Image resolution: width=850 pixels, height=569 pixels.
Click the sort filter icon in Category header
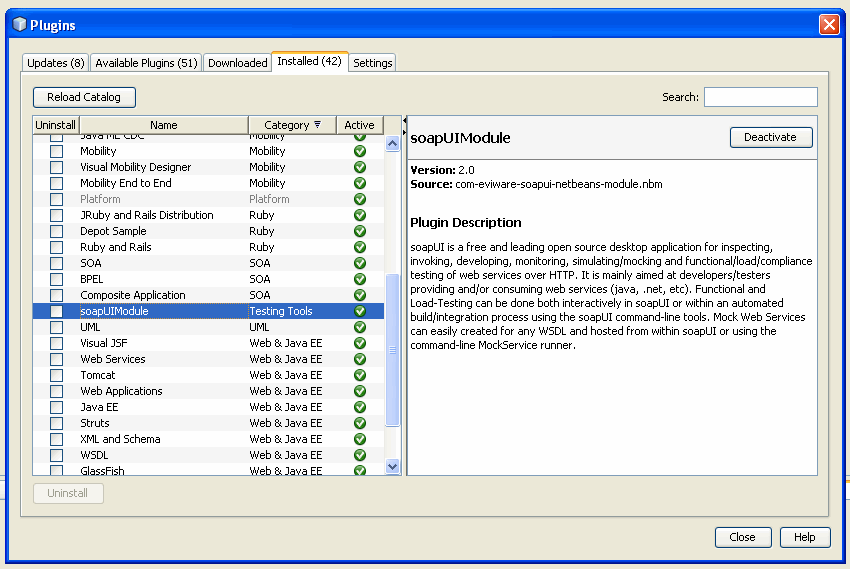point(317,125)
